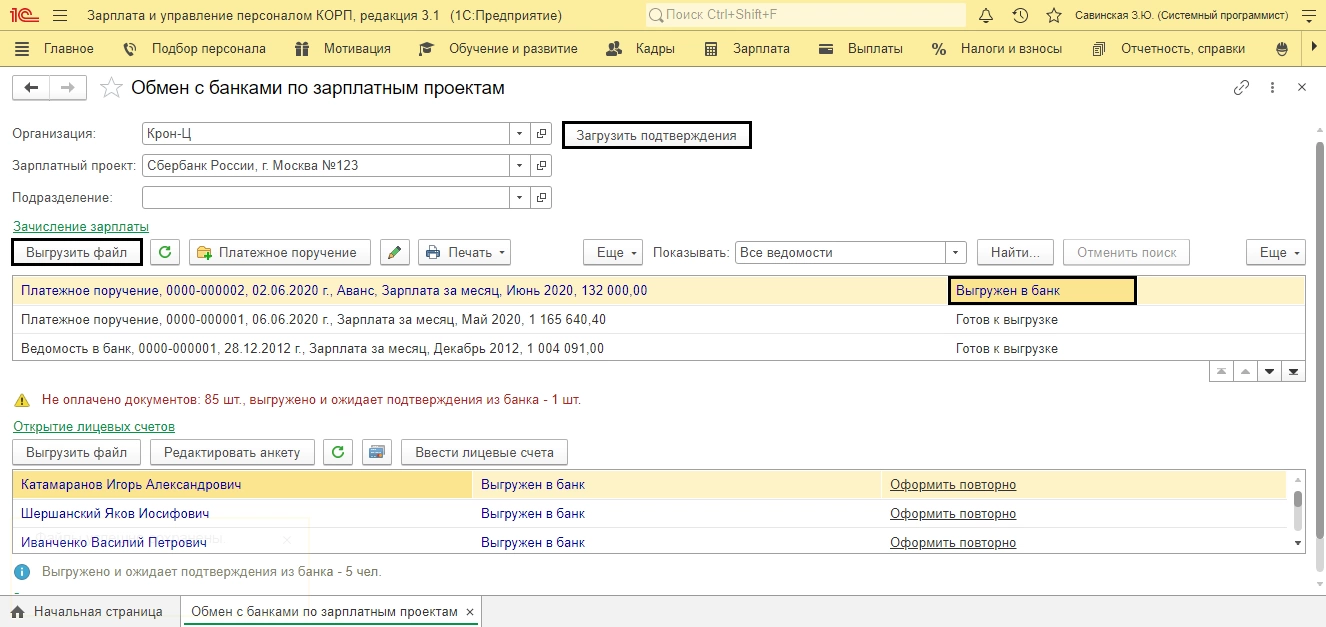Open the Показывать filter dropdown
The height and width of the screenshot is (627, 1326).
957,253
